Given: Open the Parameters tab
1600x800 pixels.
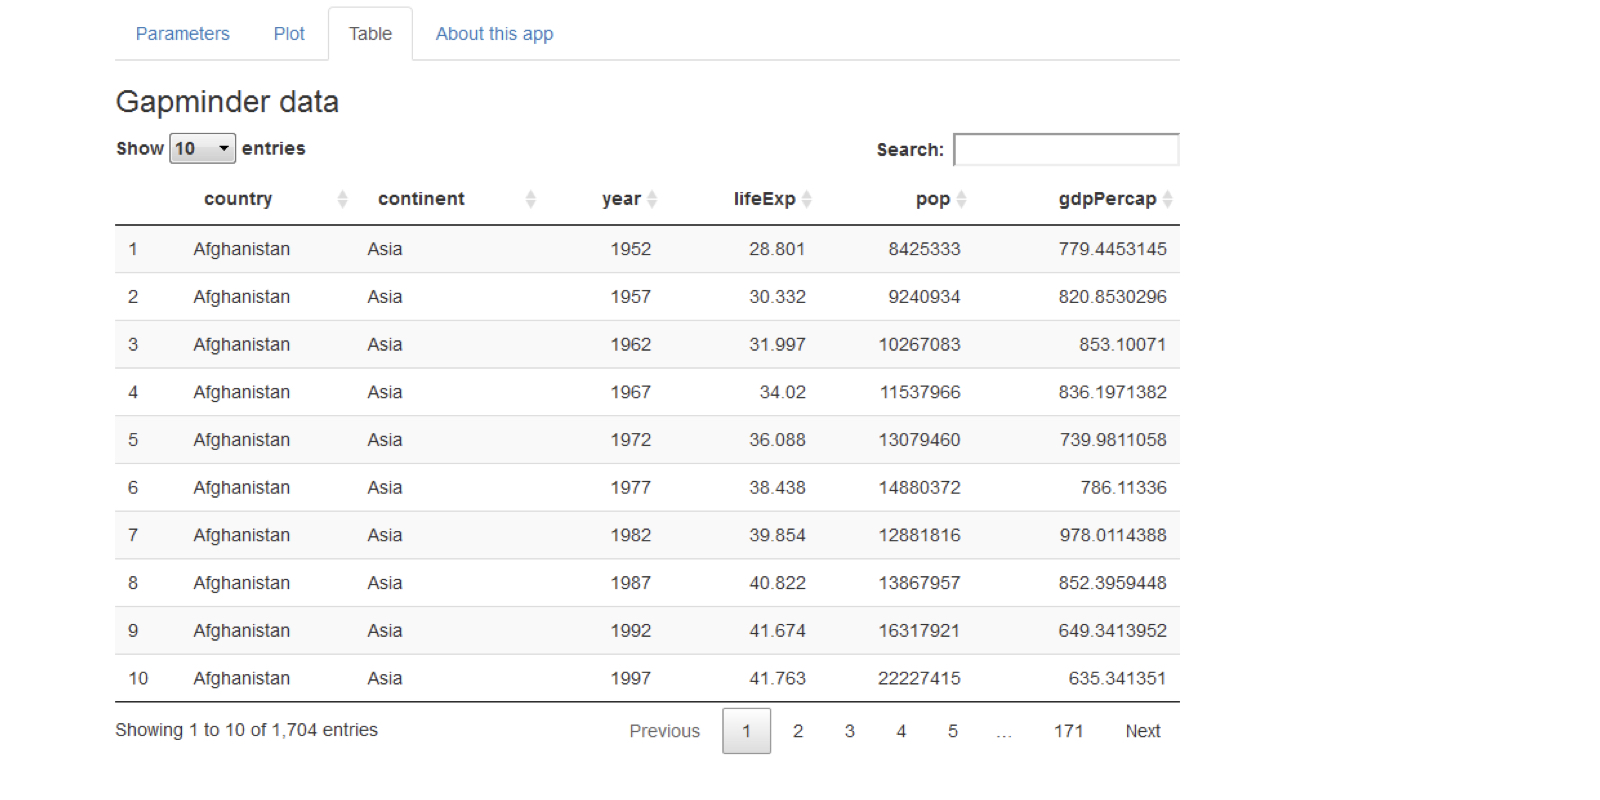Looking at the screenshot, I should tap(182, 34).
